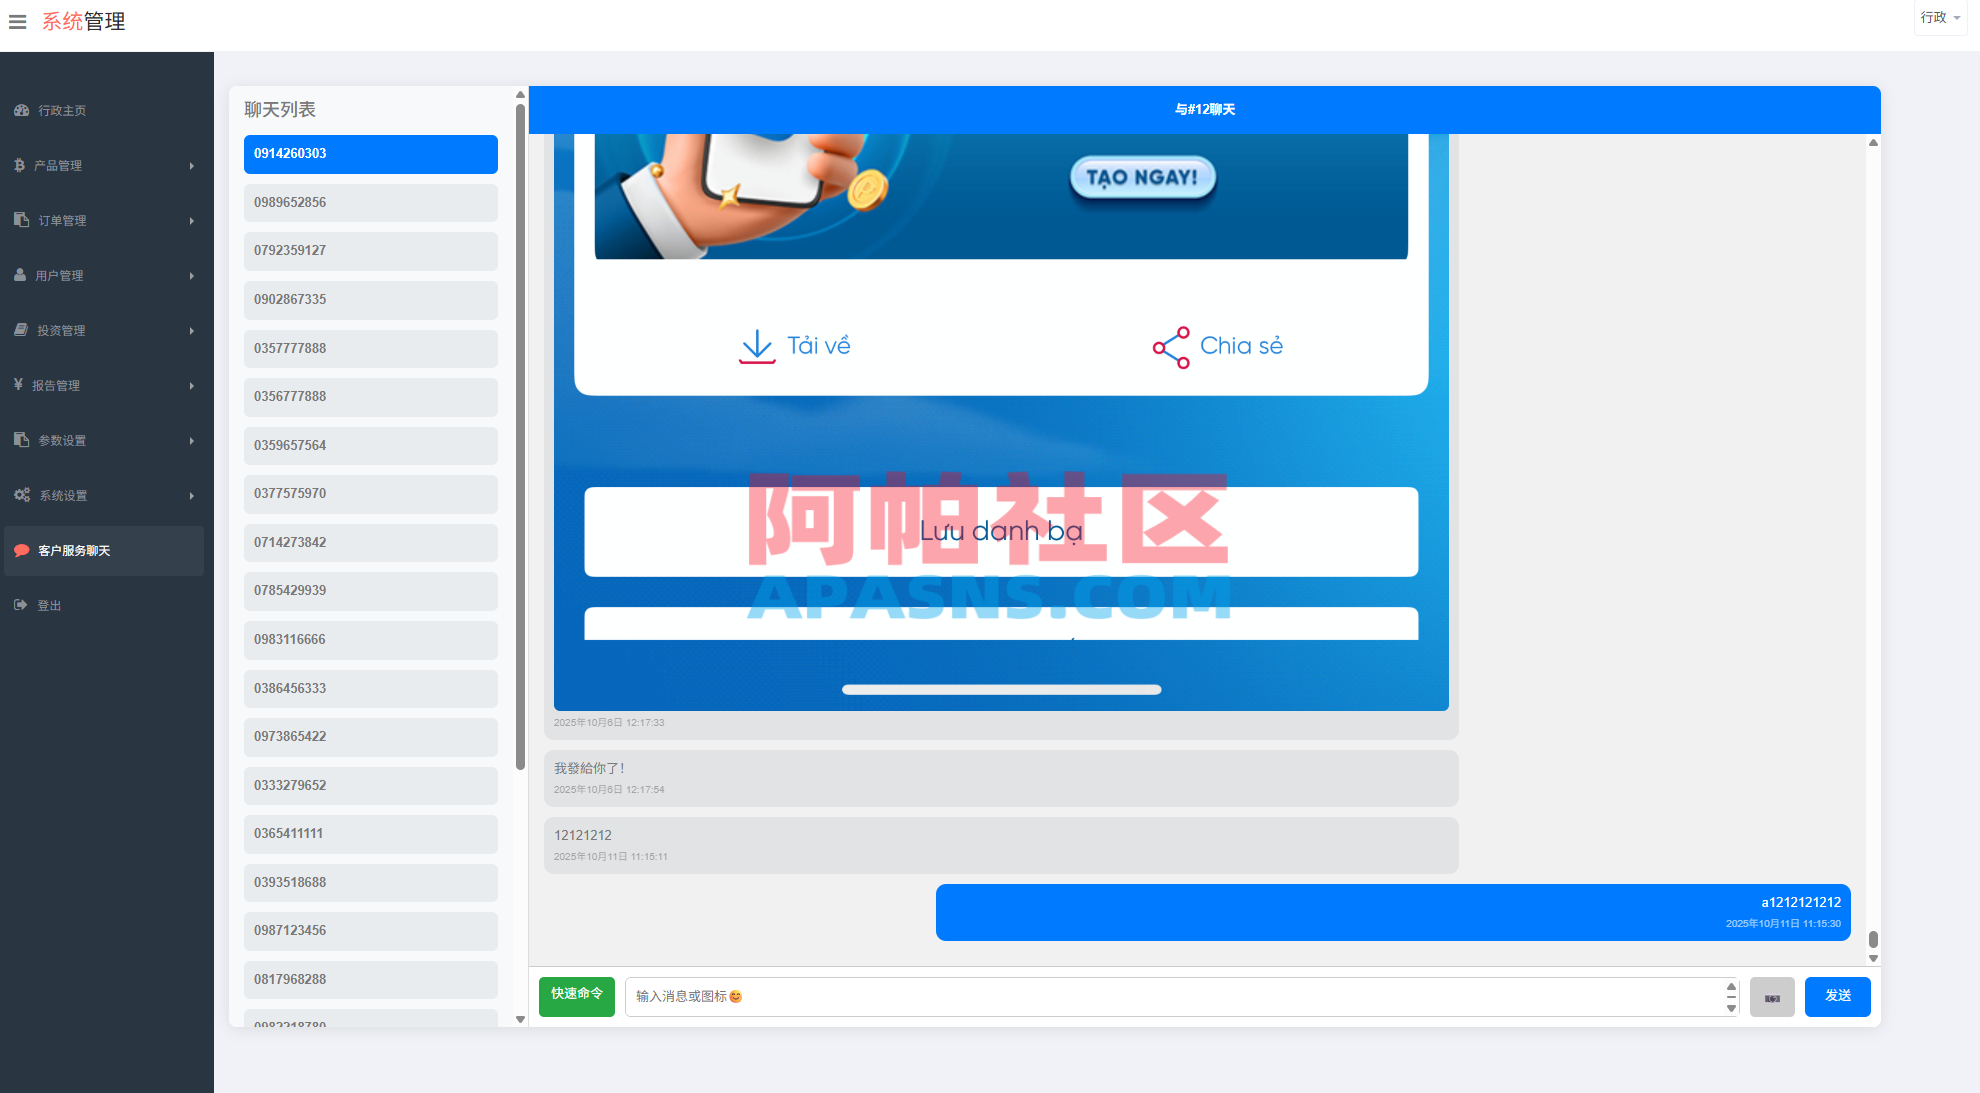Select the red chat bubble 客户服务聊天 icon
Screen dimensions: 1980x1093
(21, 551)
